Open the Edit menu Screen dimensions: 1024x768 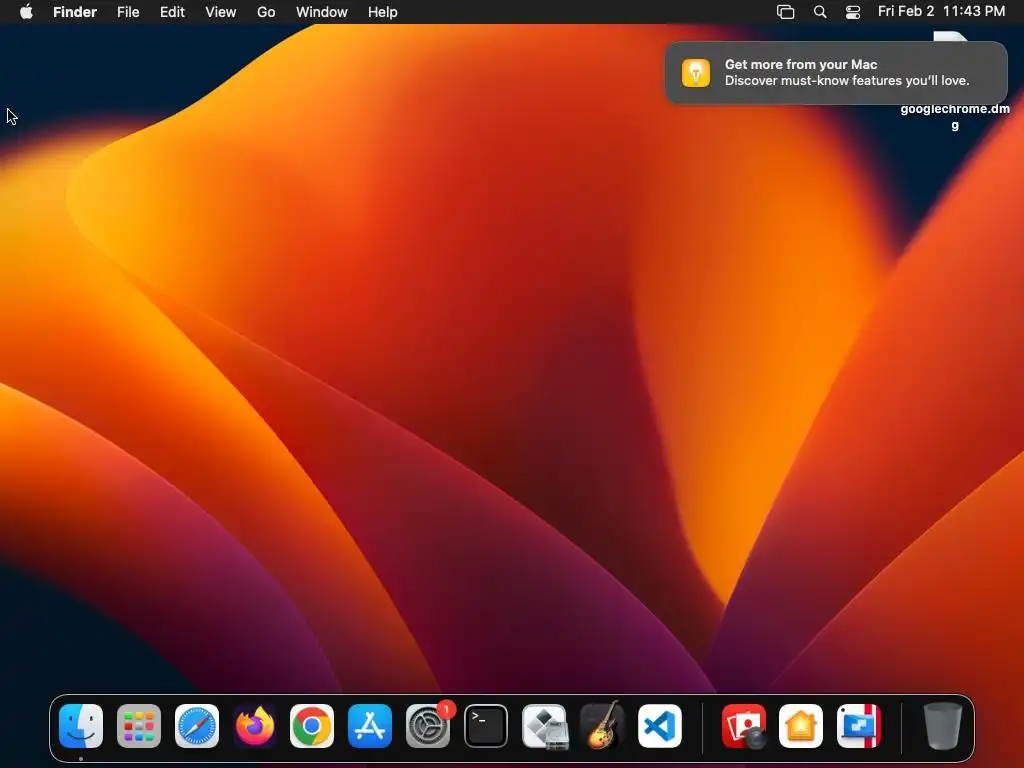[172, 12]
